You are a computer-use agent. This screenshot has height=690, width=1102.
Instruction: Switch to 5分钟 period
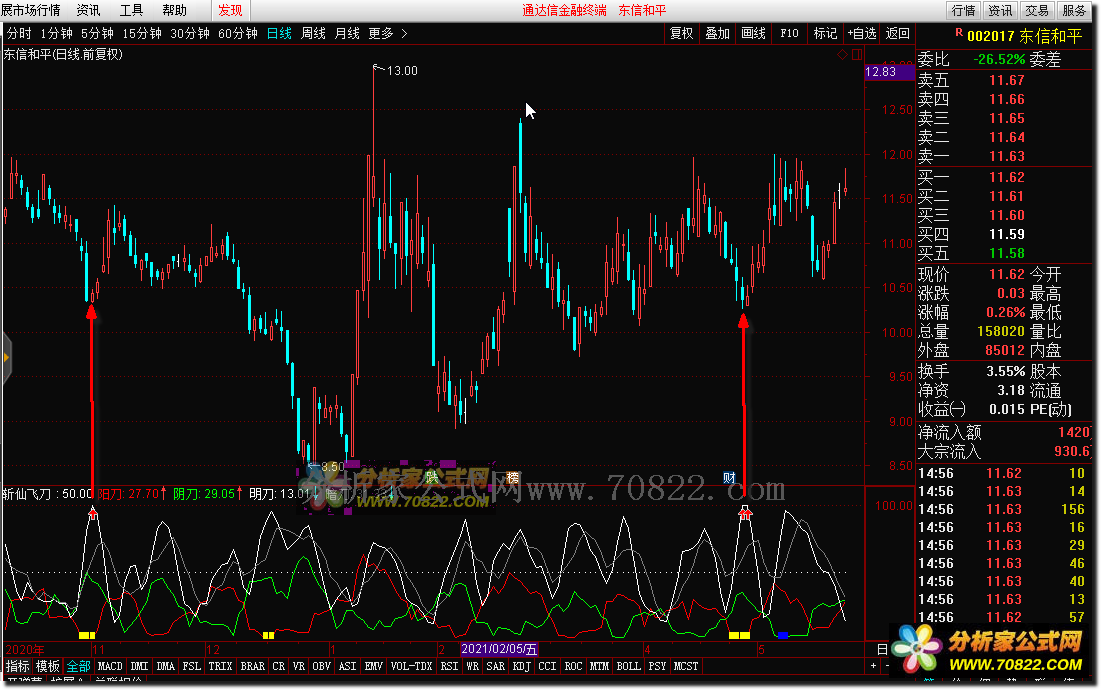97,33
